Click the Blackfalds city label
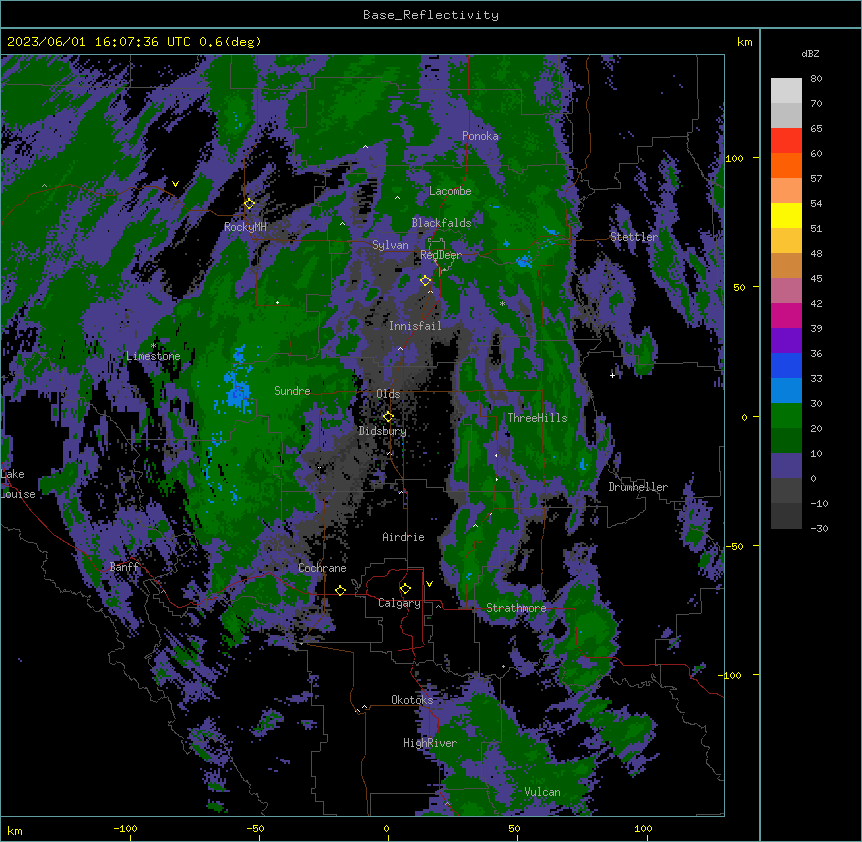This screenshot has height=842, width=862. point(441,223)
